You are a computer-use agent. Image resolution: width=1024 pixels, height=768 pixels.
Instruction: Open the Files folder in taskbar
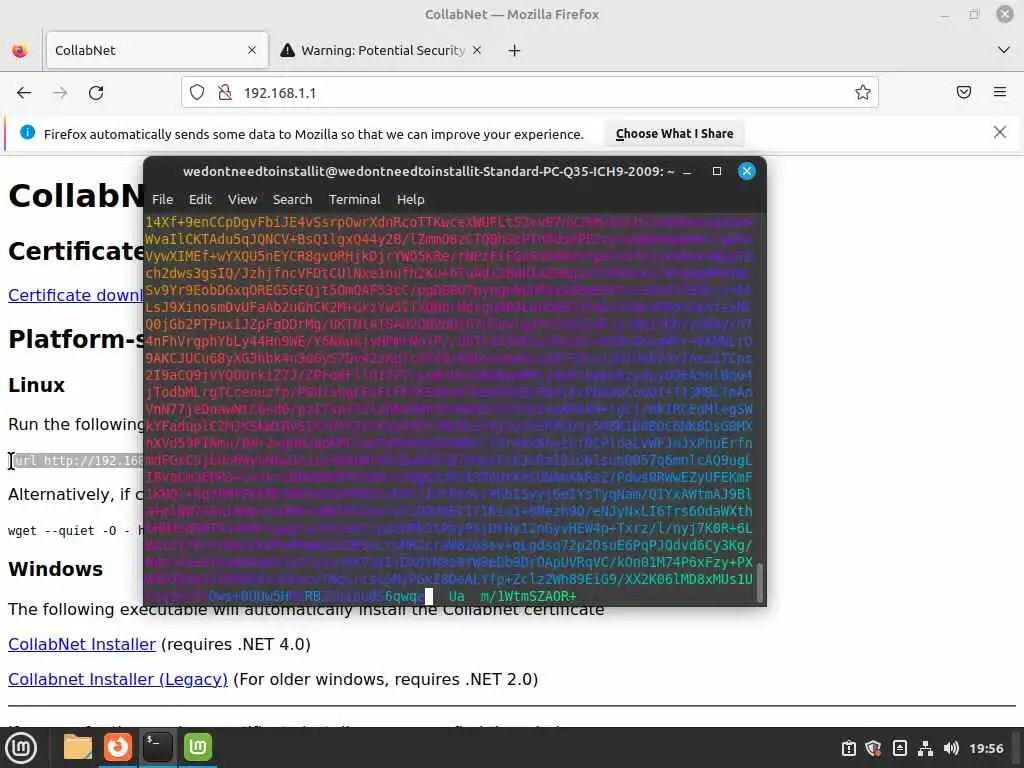coord(77,747)
